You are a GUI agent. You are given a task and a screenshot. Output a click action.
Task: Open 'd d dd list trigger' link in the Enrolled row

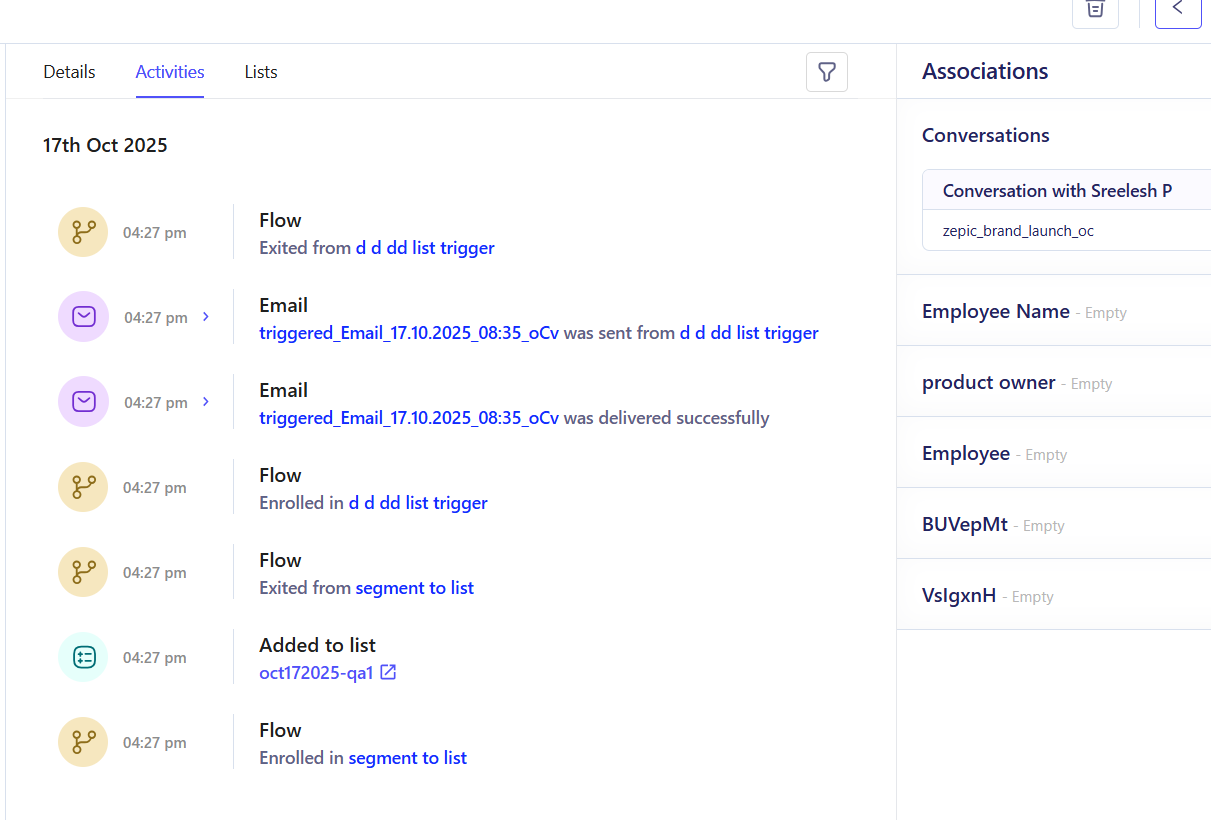418,503
